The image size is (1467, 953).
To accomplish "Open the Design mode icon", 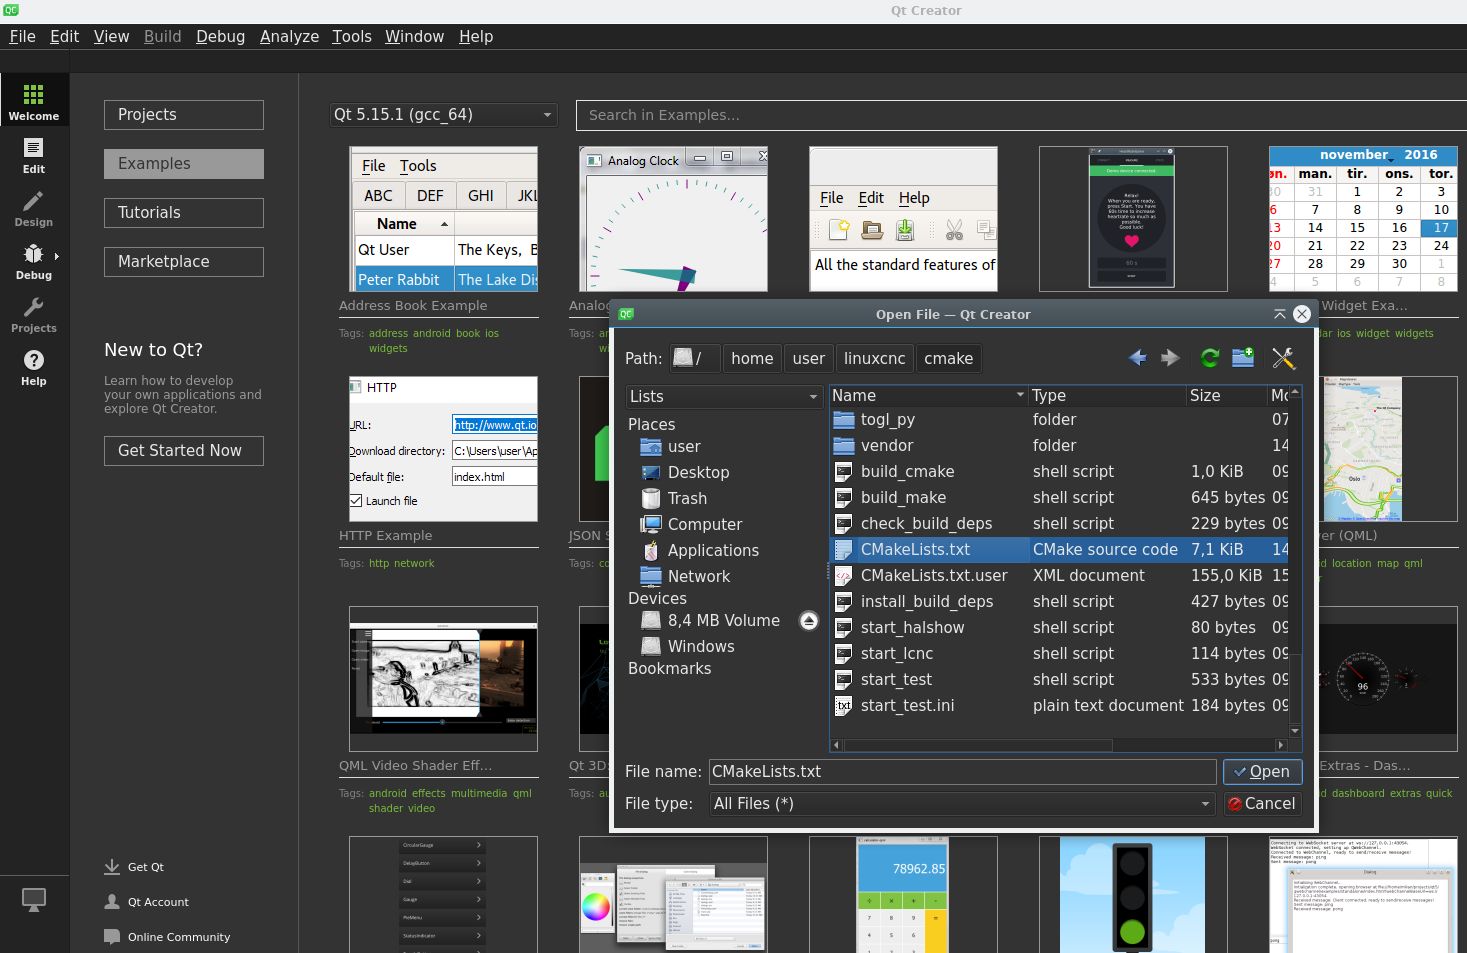I will [x=33, y=201].
